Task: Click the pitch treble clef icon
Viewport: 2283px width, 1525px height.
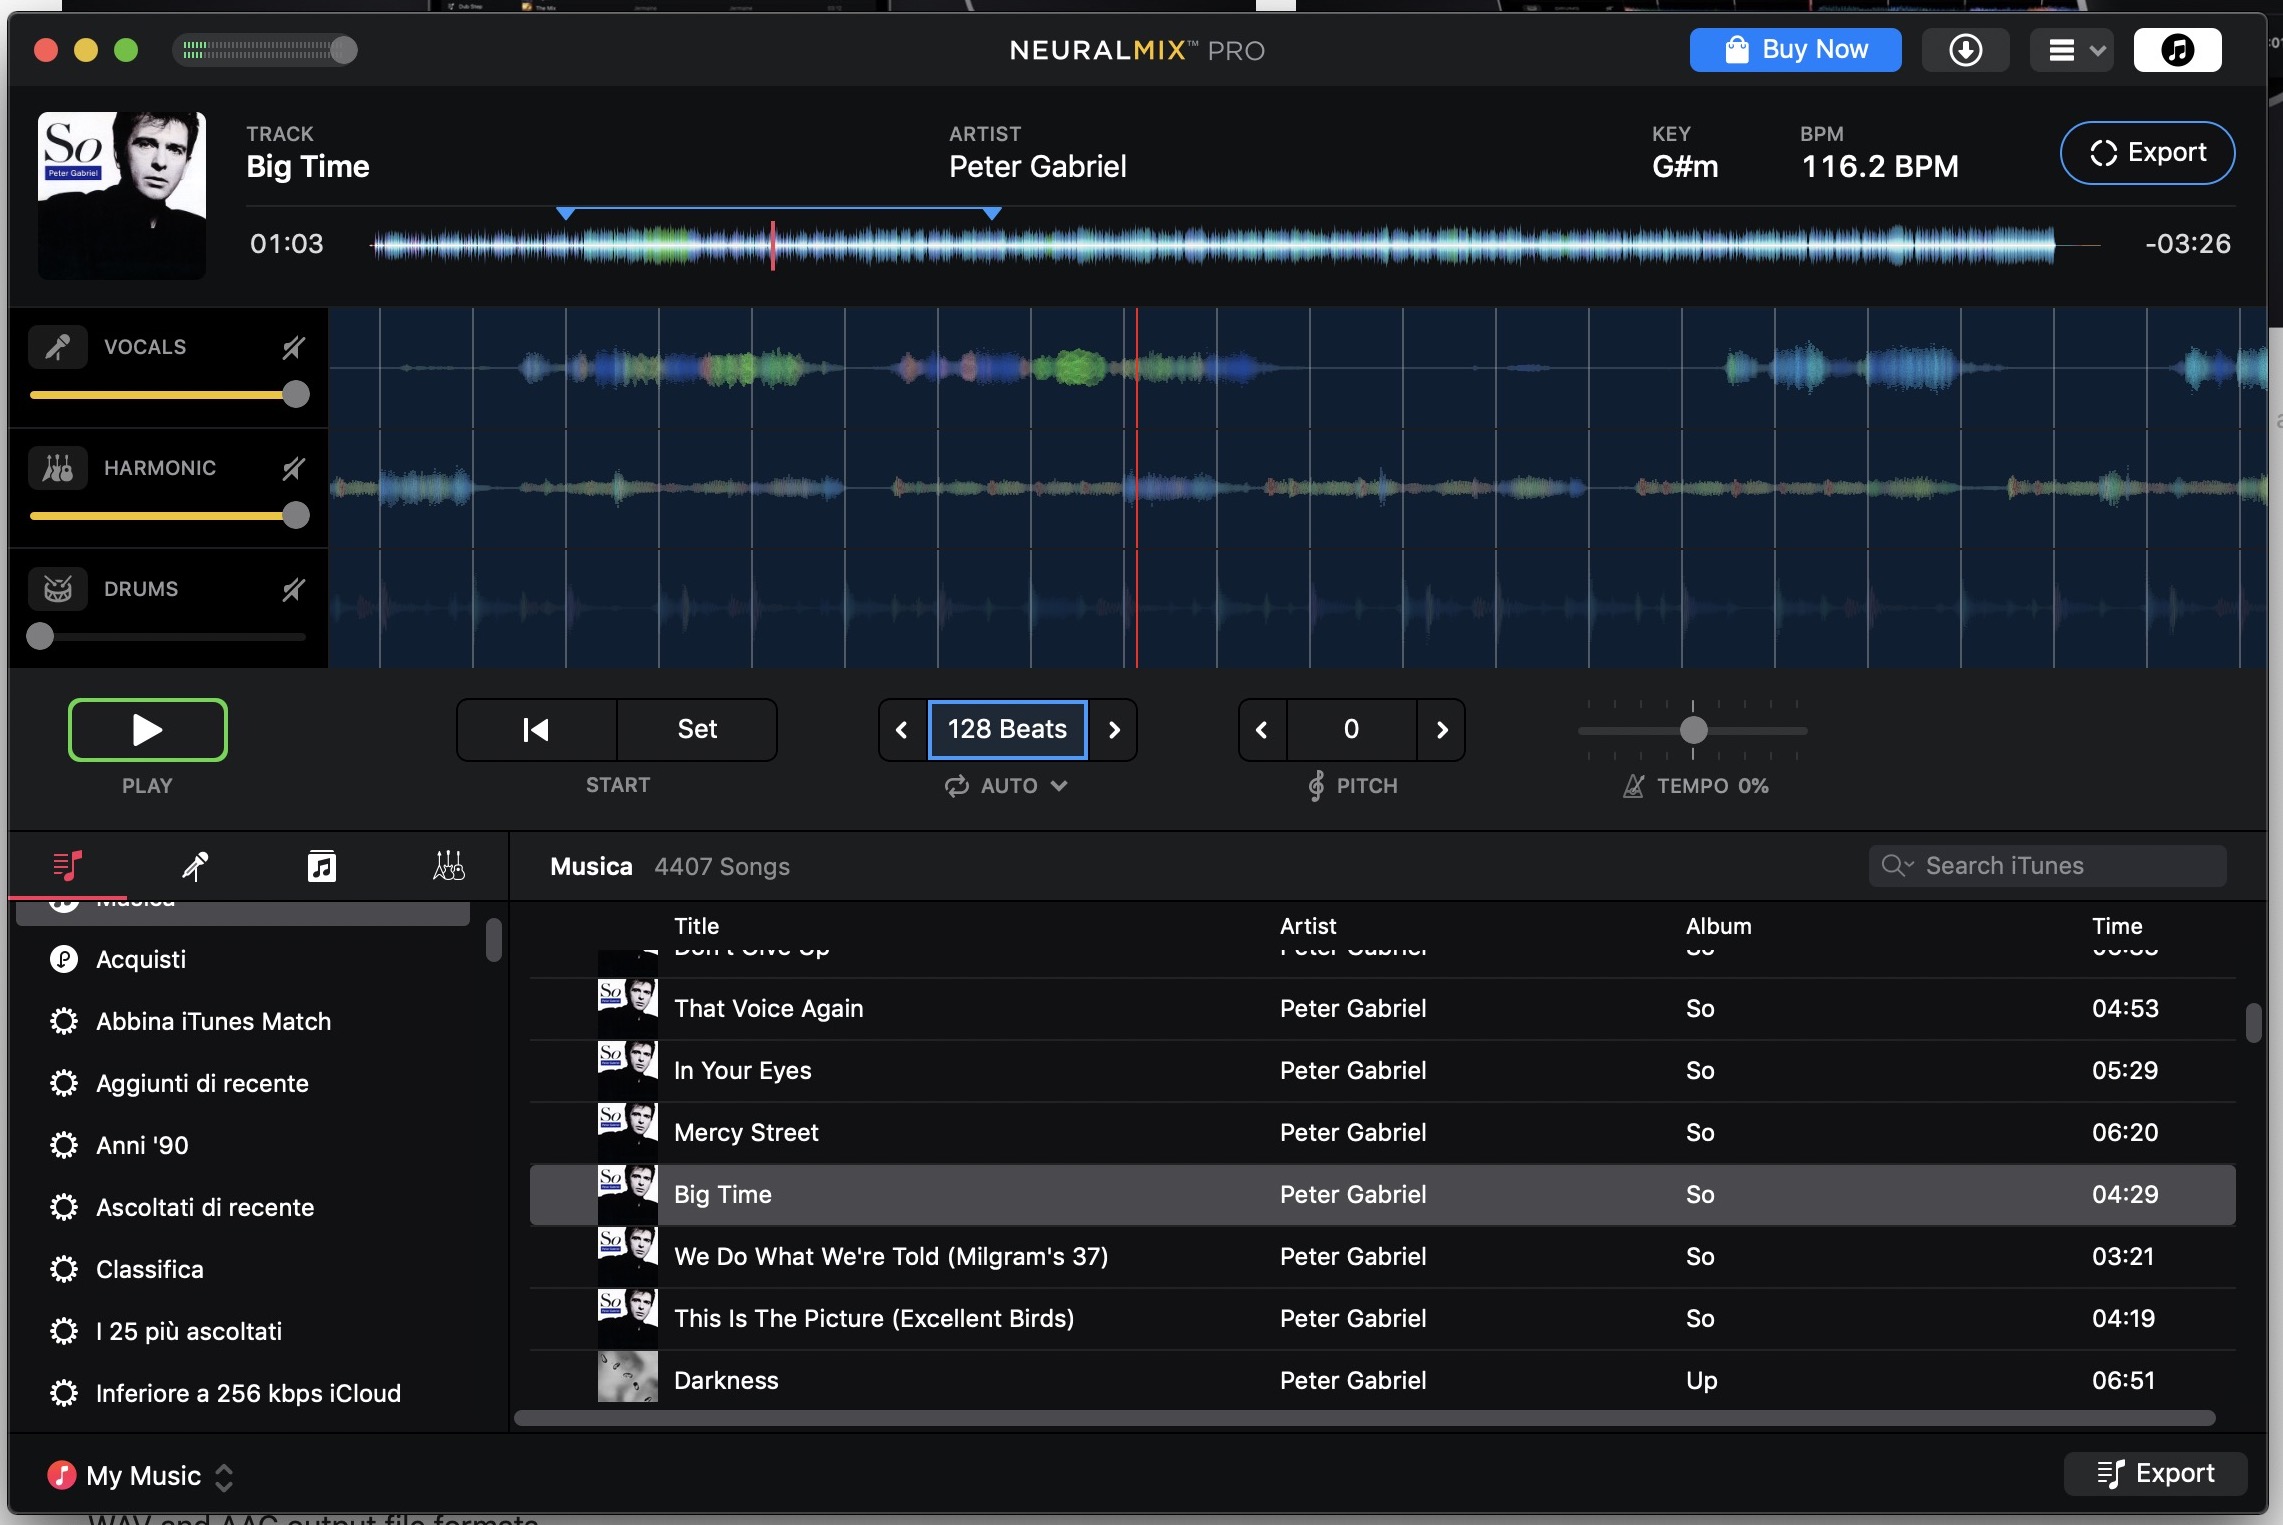Action: [1316, 786]
